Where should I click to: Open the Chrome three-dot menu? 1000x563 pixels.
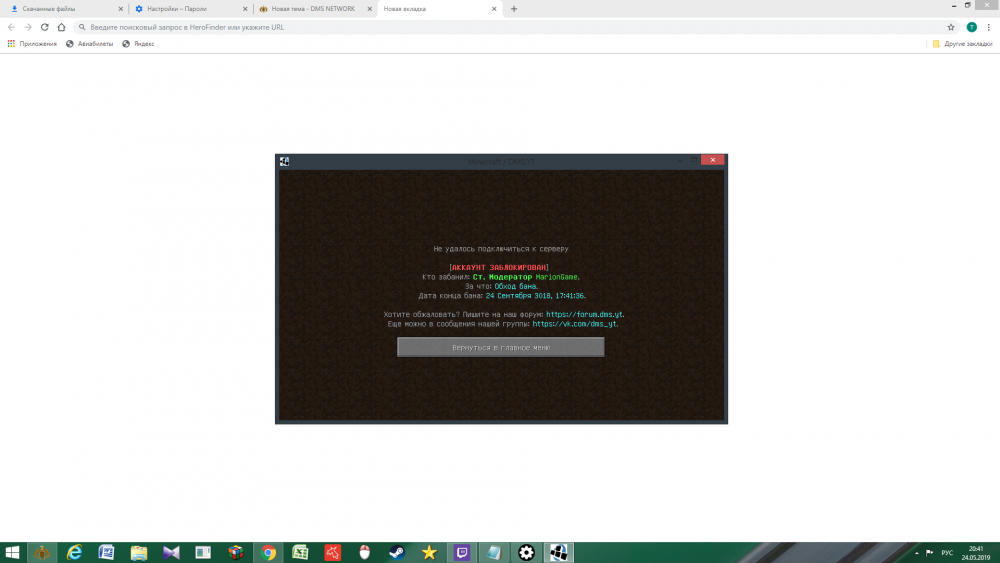coord(988,27)
